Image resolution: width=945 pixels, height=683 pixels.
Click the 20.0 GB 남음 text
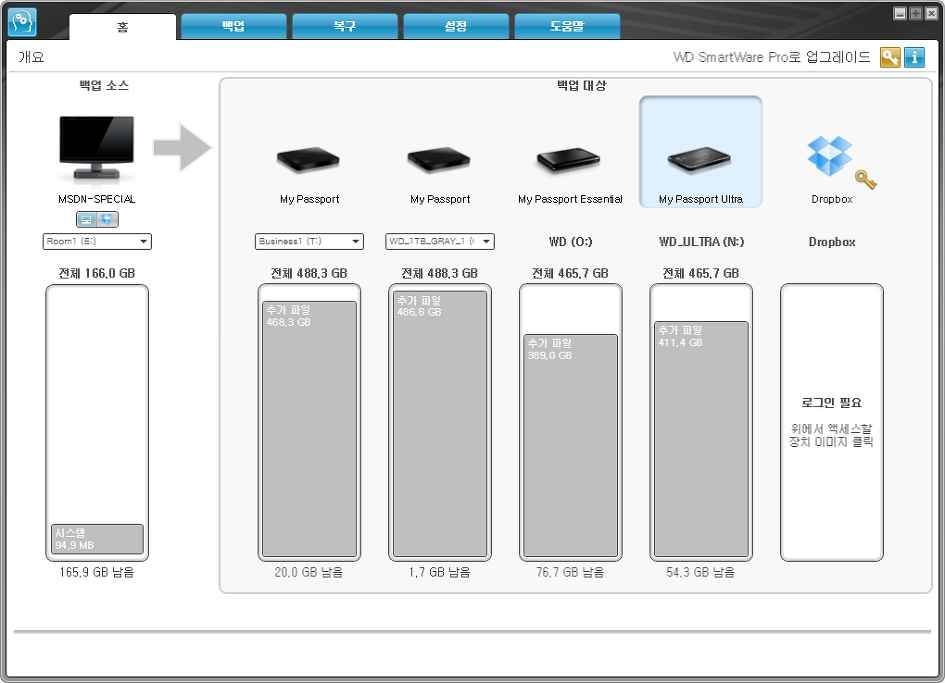pos(309,572)
